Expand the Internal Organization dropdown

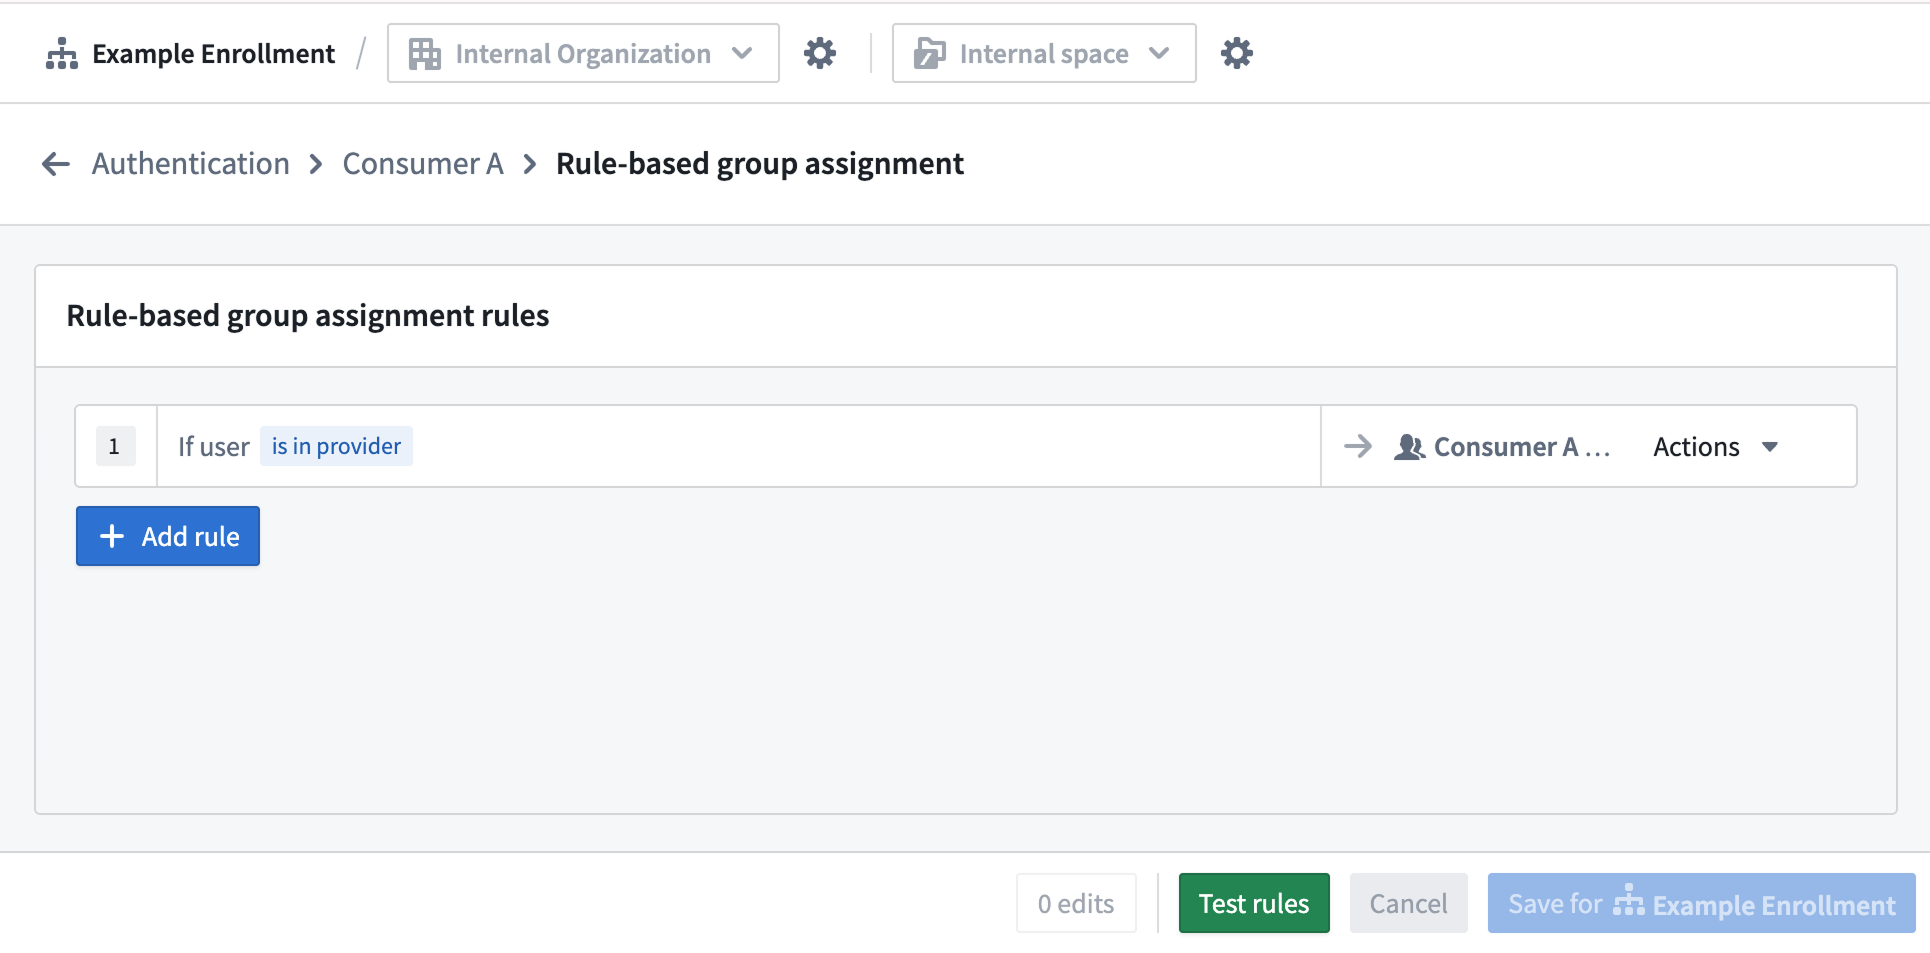pyautogui.click(x=742, y=54)
